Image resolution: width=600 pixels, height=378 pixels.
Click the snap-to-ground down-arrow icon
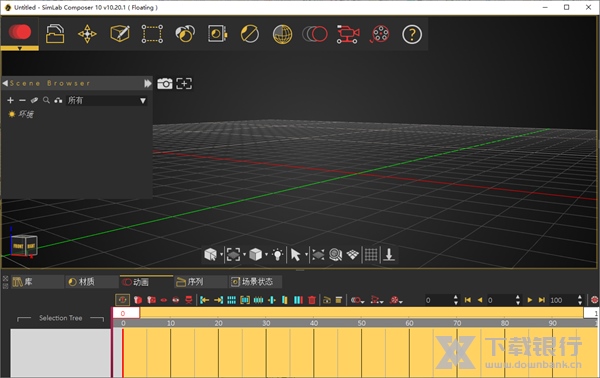pos(389,254)
